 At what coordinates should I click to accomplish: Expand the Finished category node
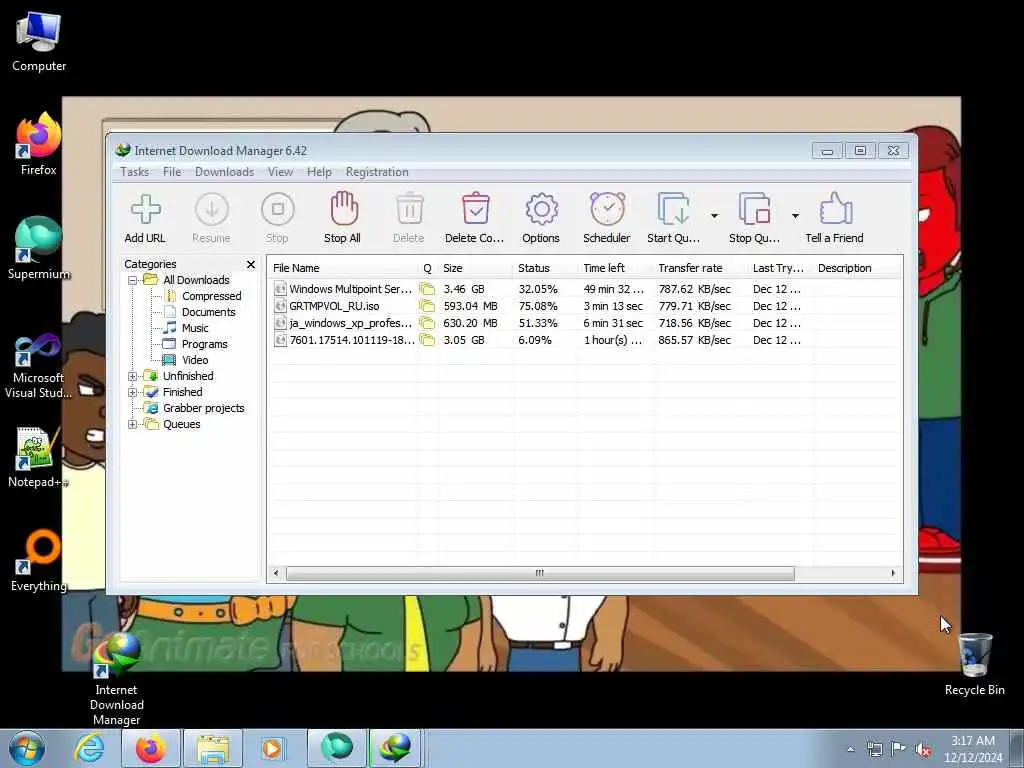click(x=133, y=392)
